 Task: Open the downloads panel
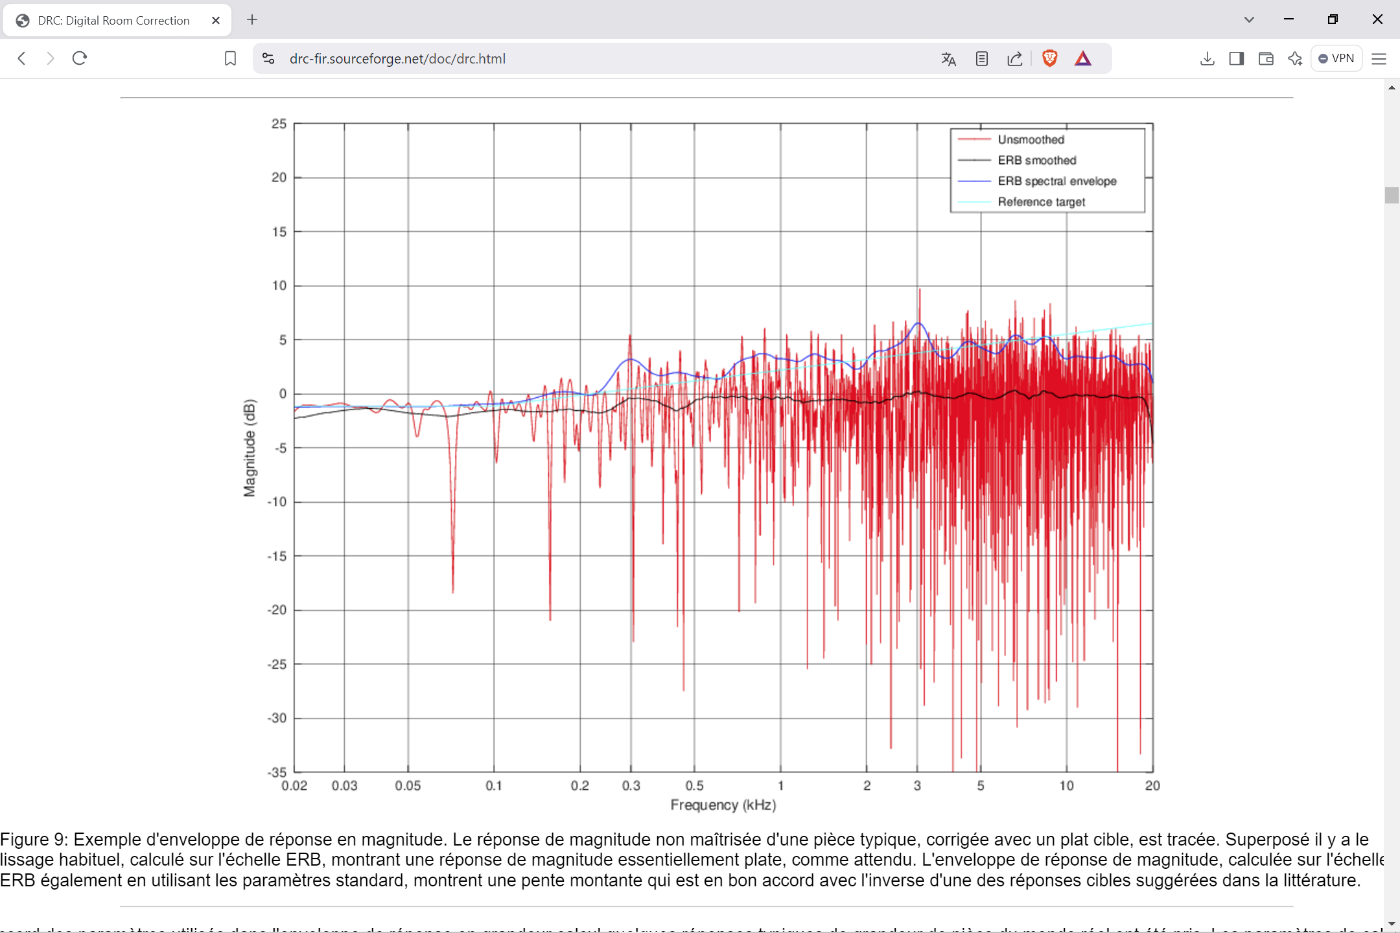[1207, 59]
